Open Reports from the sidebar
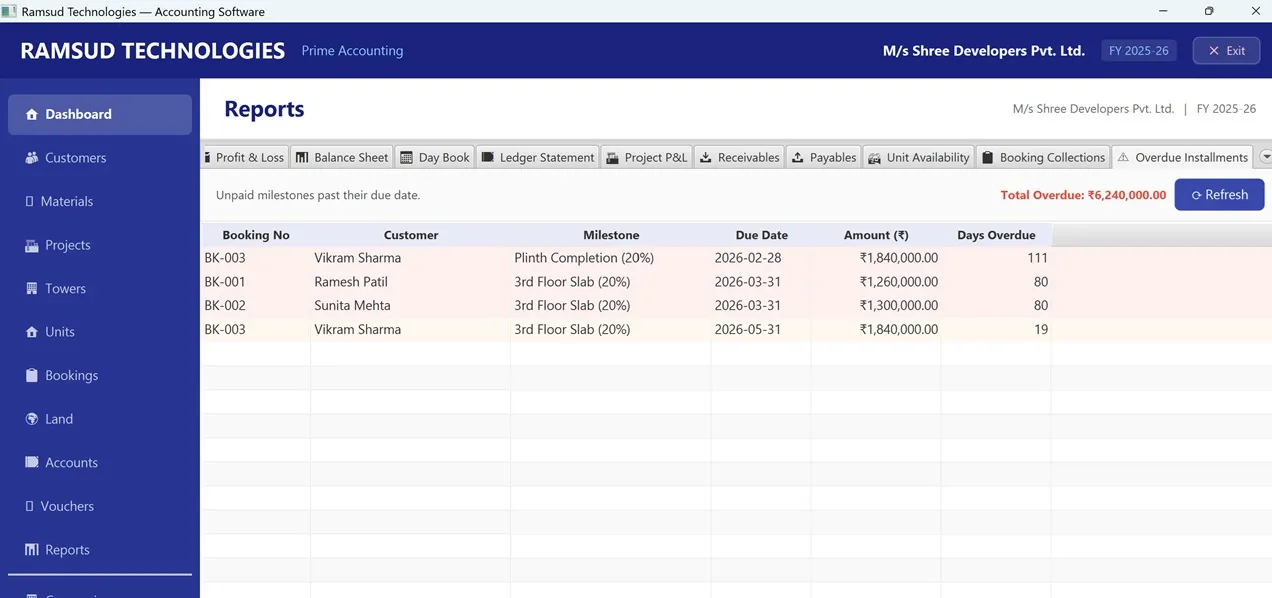 100,549
